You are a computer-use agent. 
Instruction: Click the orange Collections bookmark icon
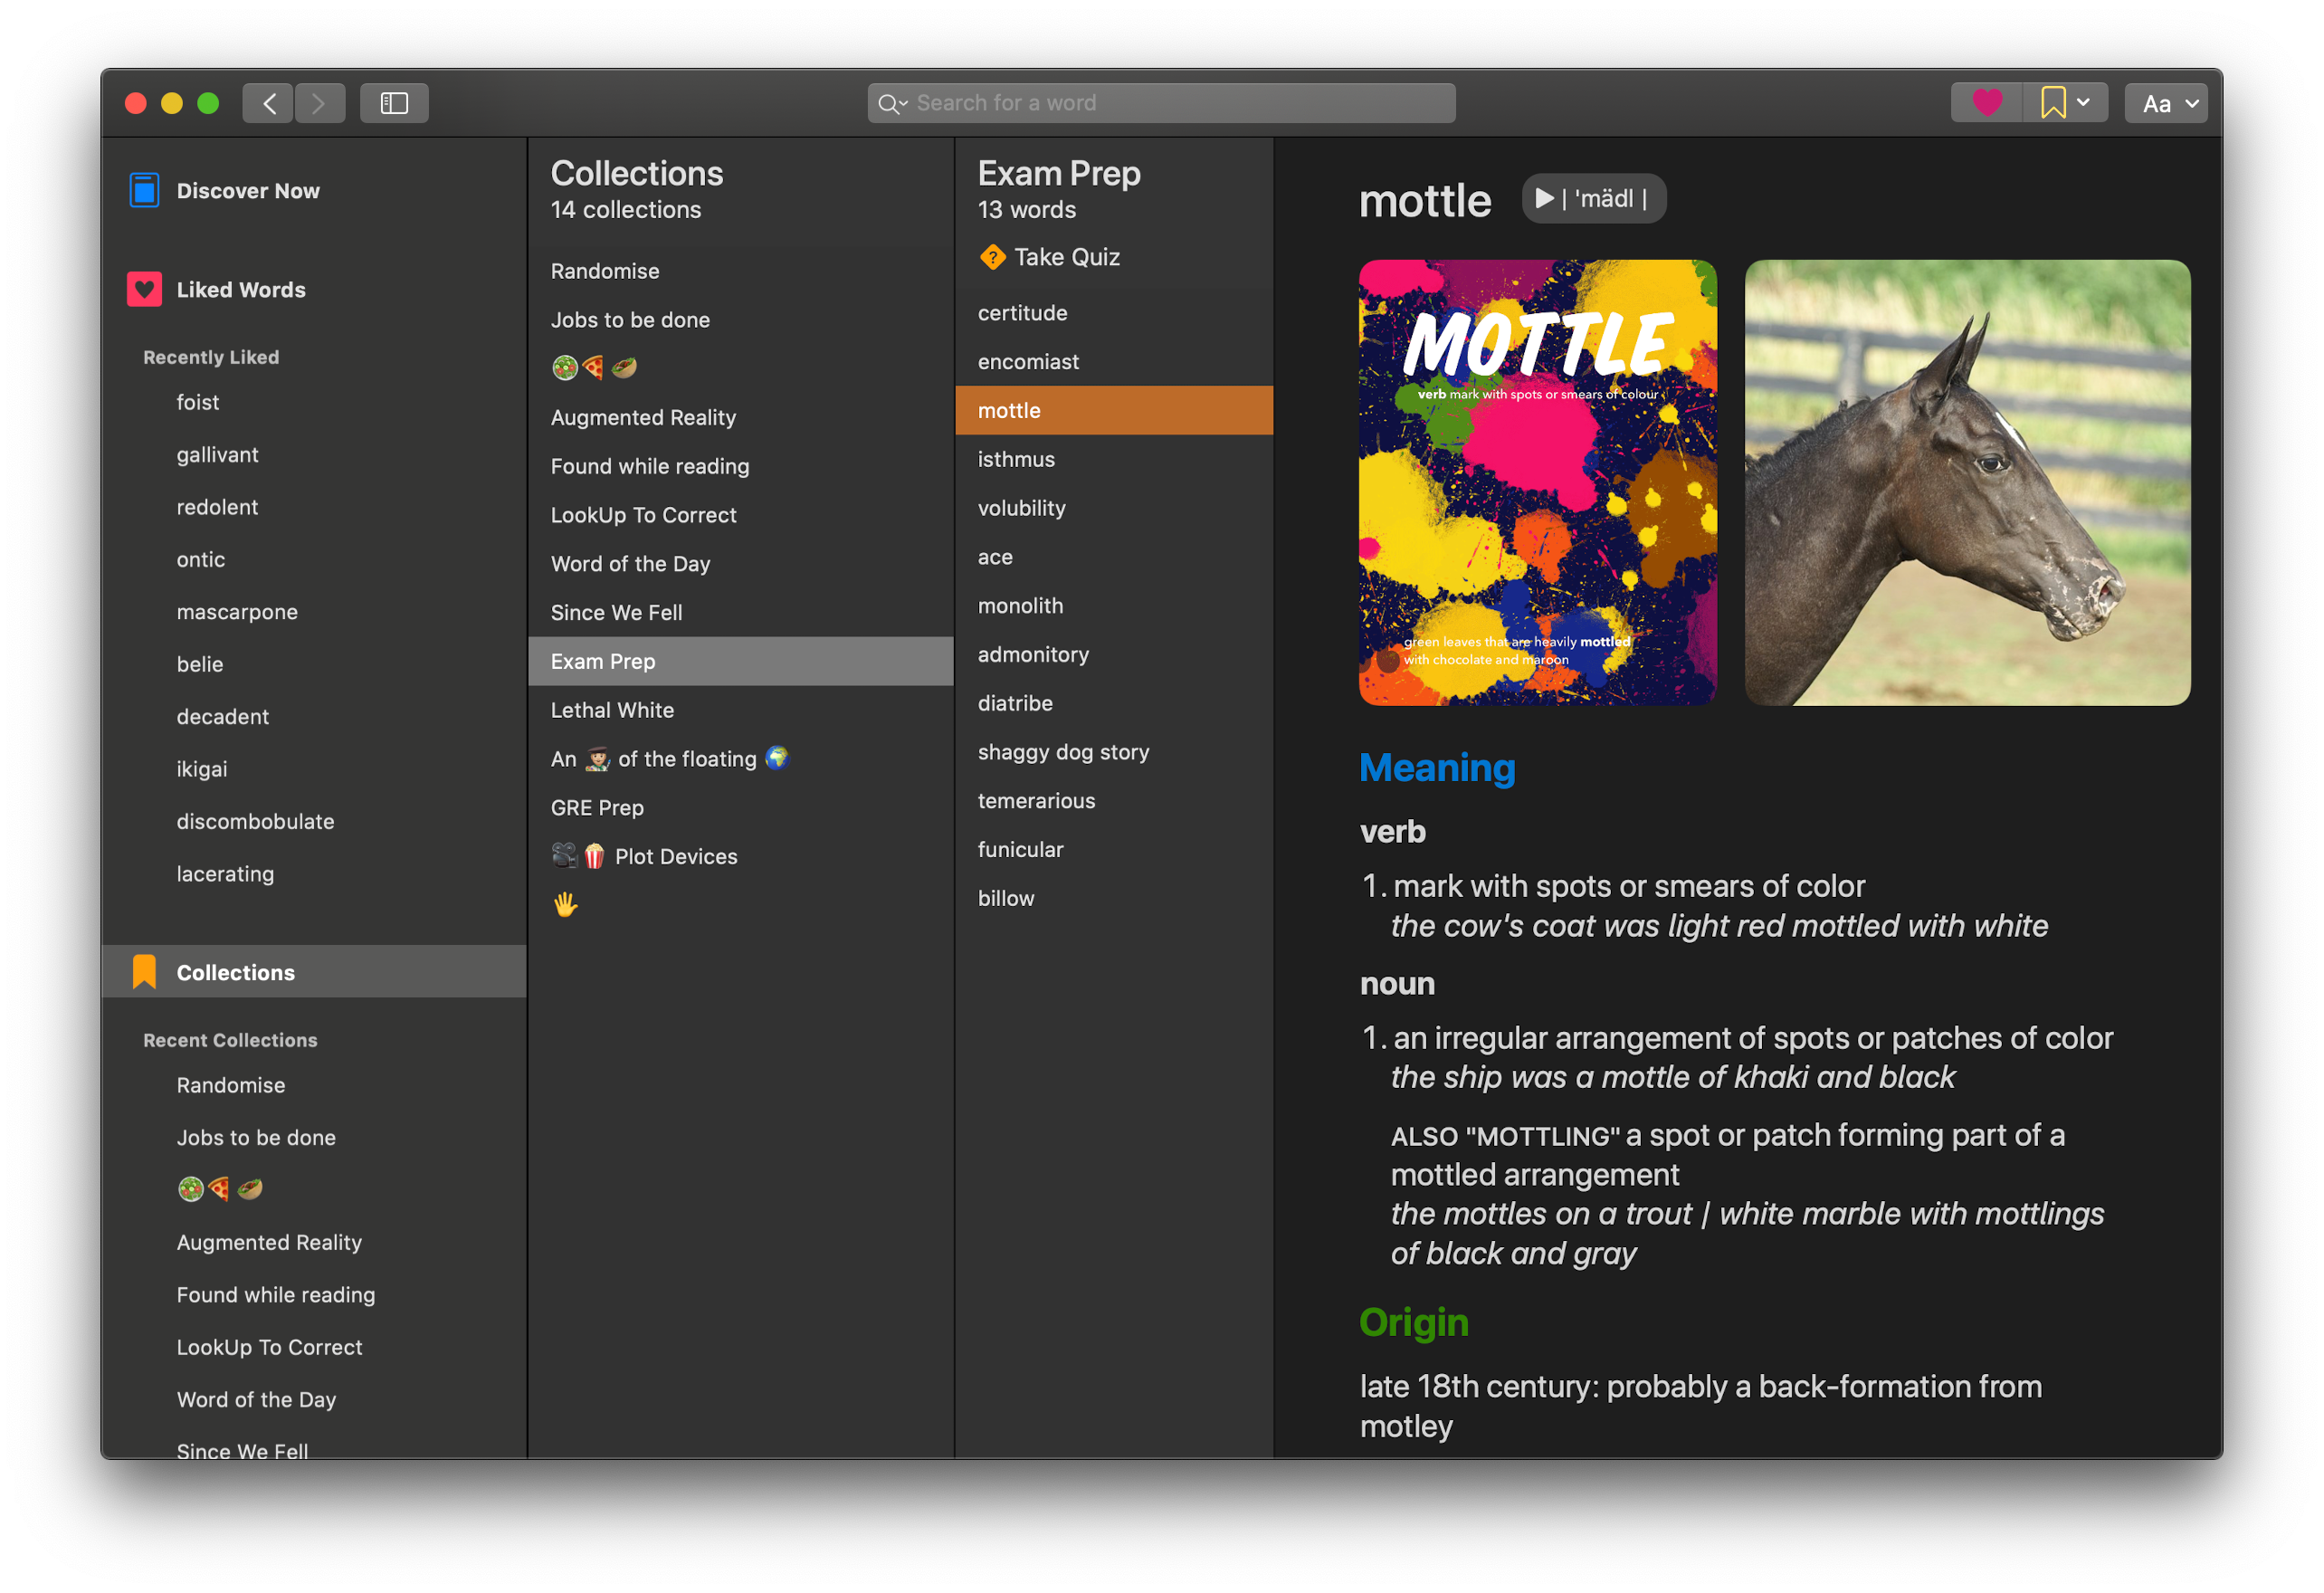click(145, 972)
